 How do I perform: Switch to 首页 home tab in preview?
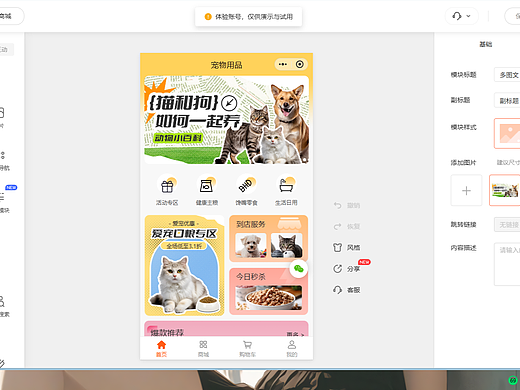pos(161,349)
